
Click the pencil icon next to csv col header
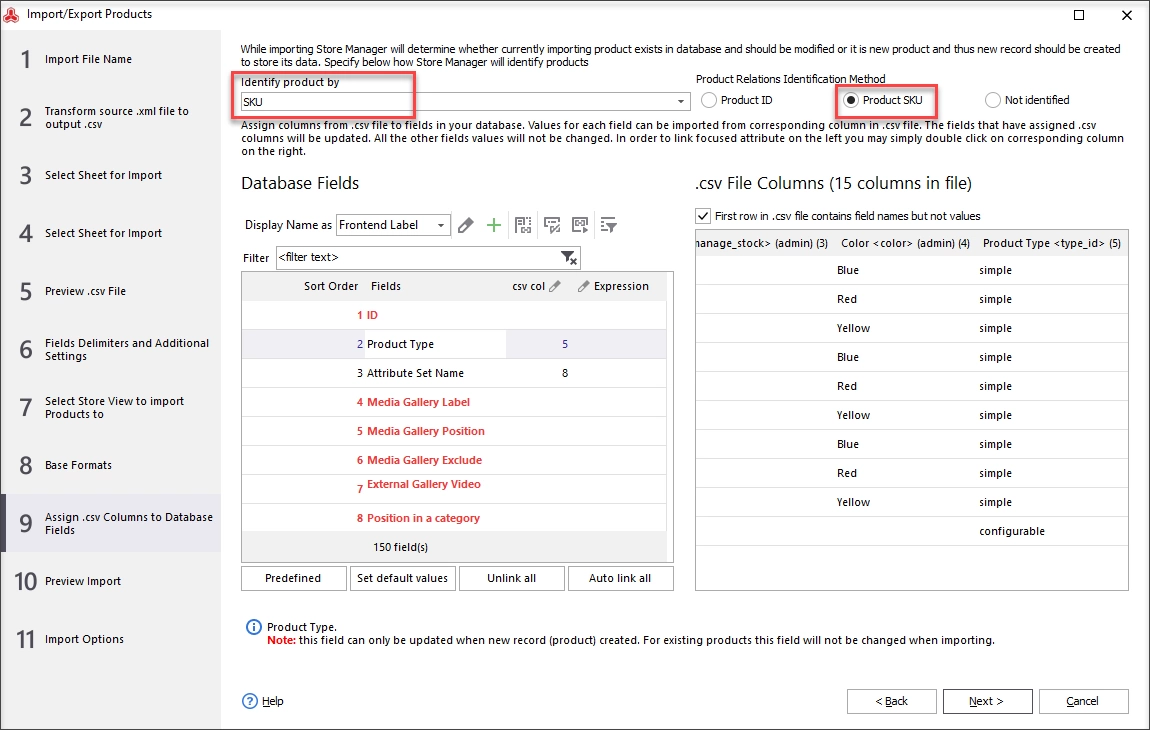555,286
